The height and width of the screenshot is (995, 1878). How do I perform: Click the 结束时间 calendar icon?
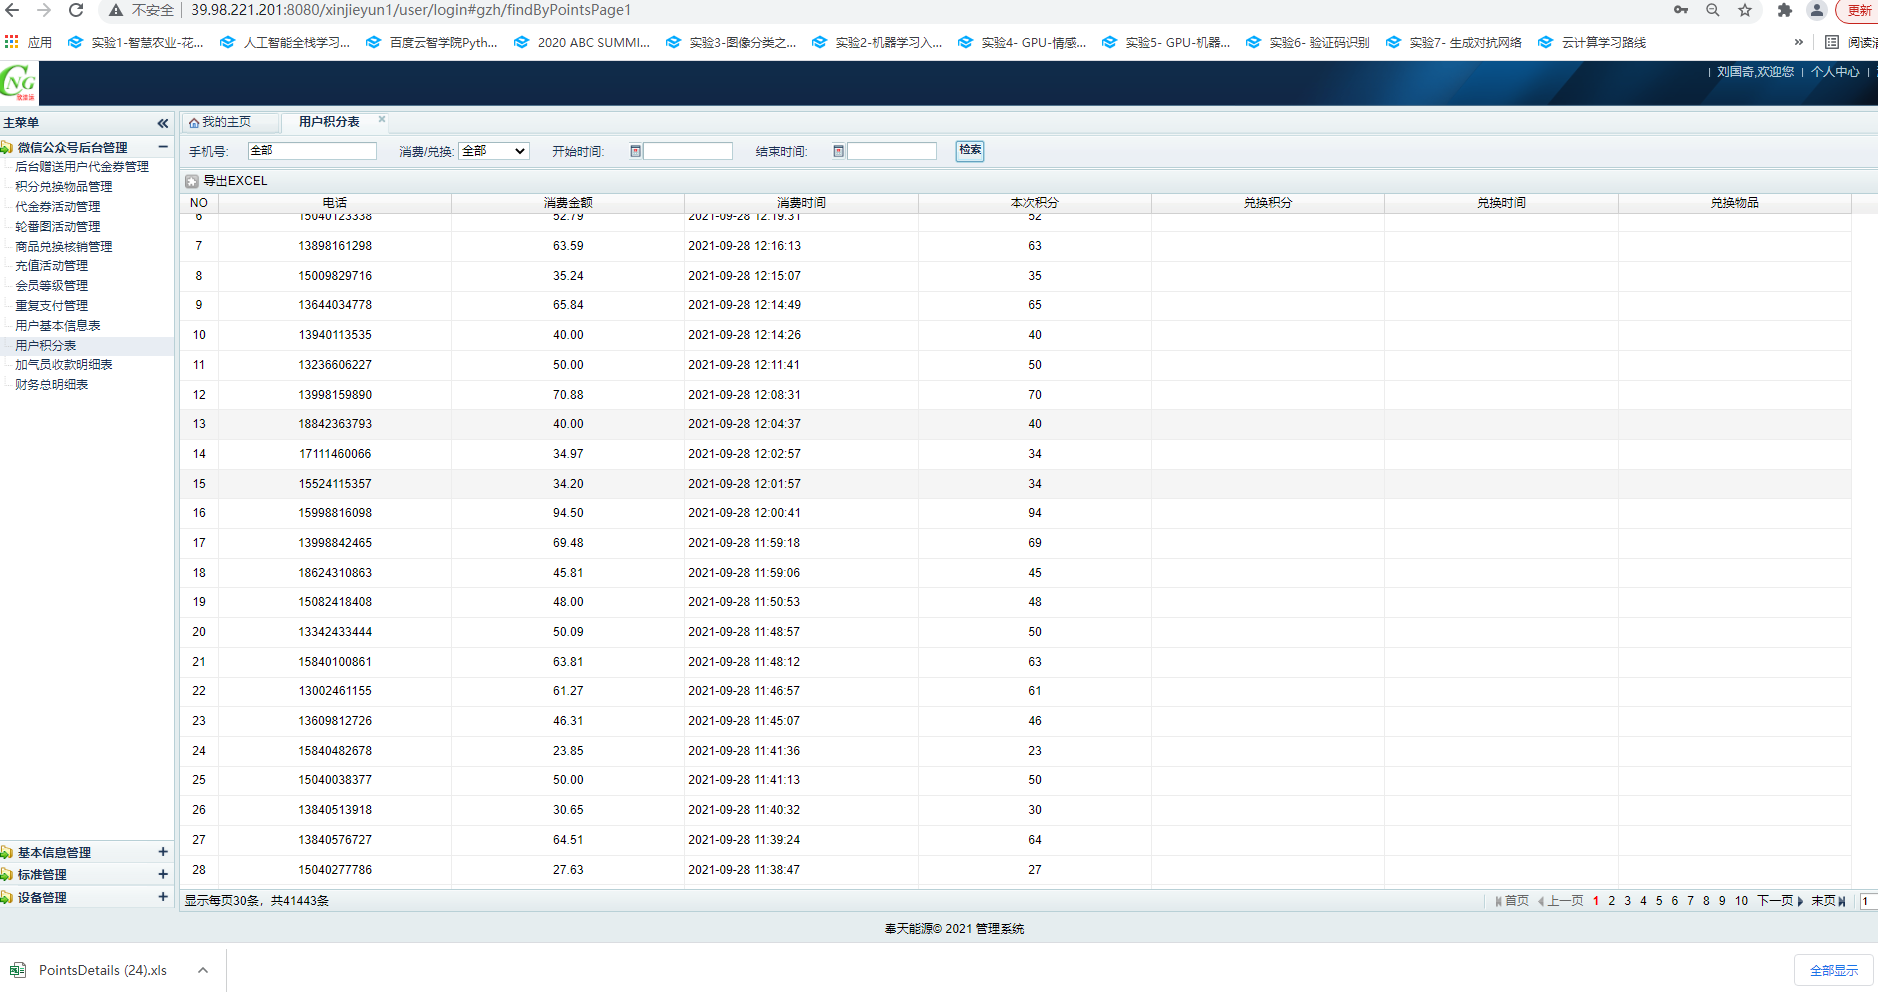pyautogui.click(x=839, y=151)
